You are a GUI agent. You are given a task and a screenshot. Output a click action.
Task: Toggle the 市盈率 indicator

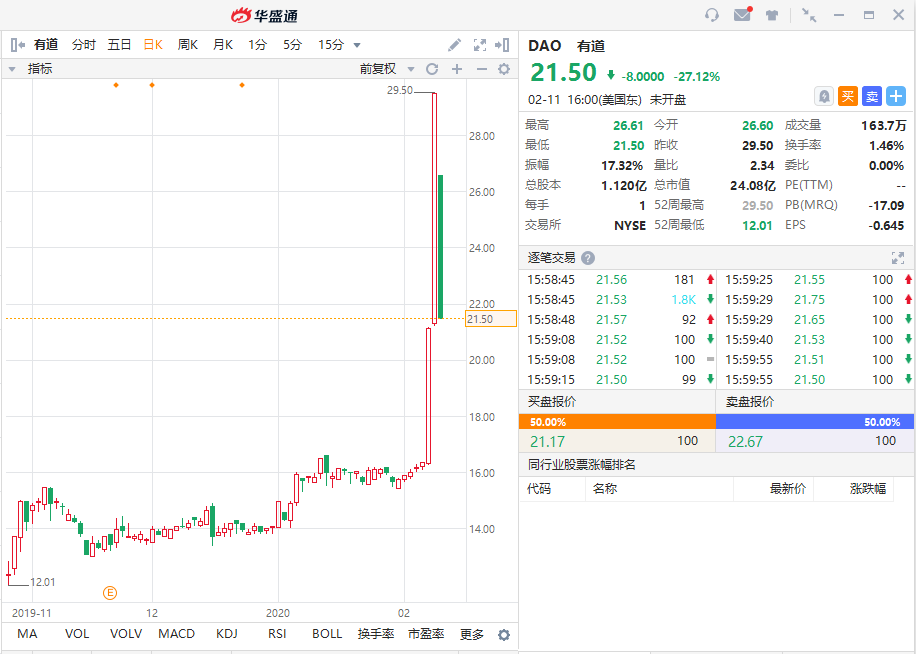tap(426, 634)
